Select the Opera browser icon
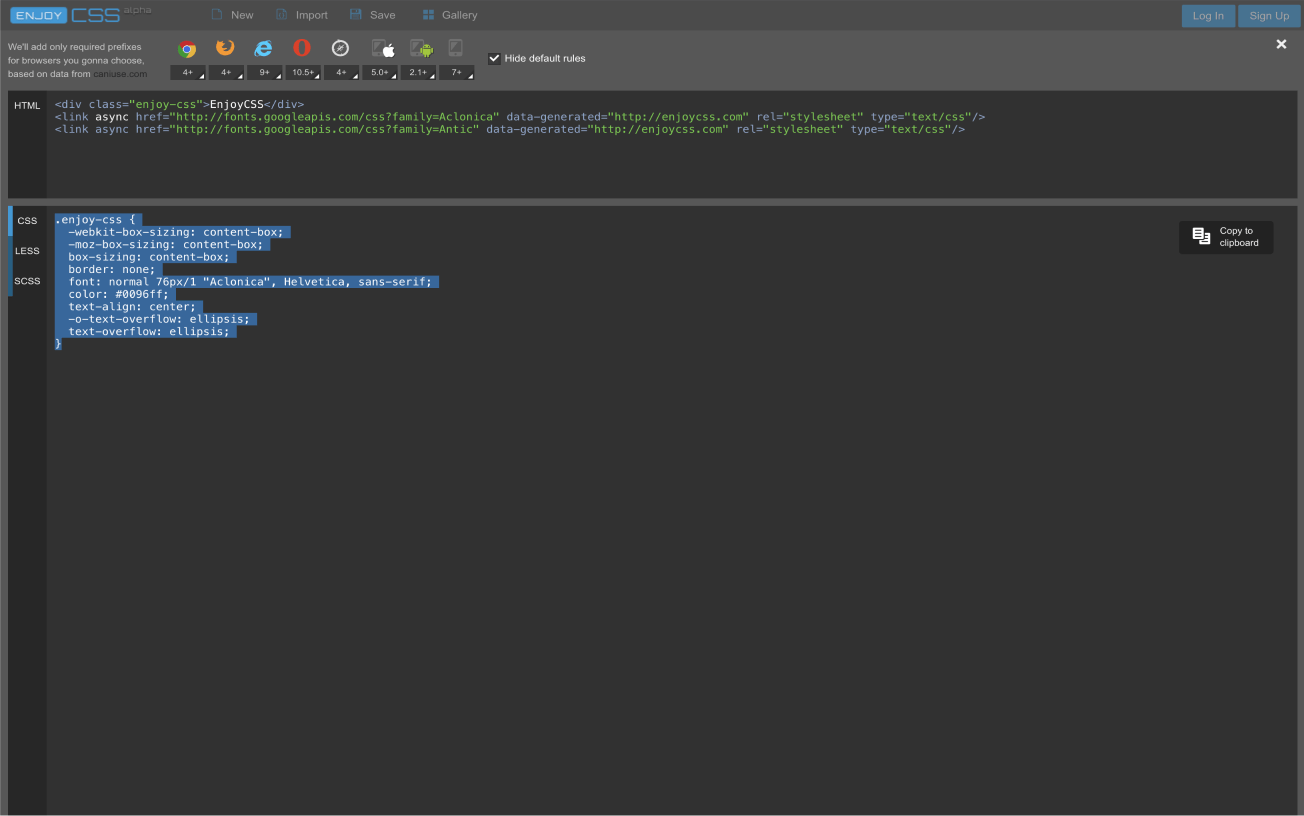 (x=302, y=49)
